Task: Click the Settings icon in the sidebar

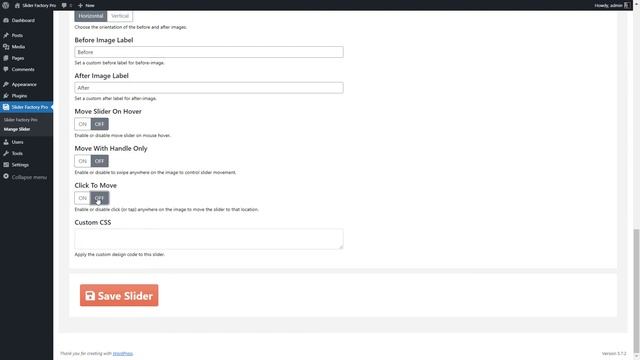Action: pos(6,165)
